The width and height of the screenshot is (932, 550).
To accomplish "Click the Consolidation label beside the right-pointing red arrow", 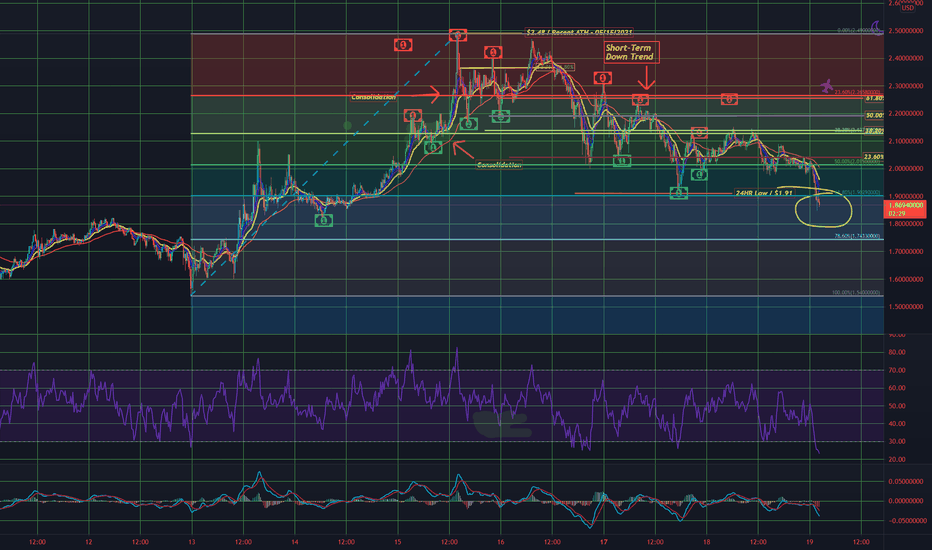I will pos(373,97).
